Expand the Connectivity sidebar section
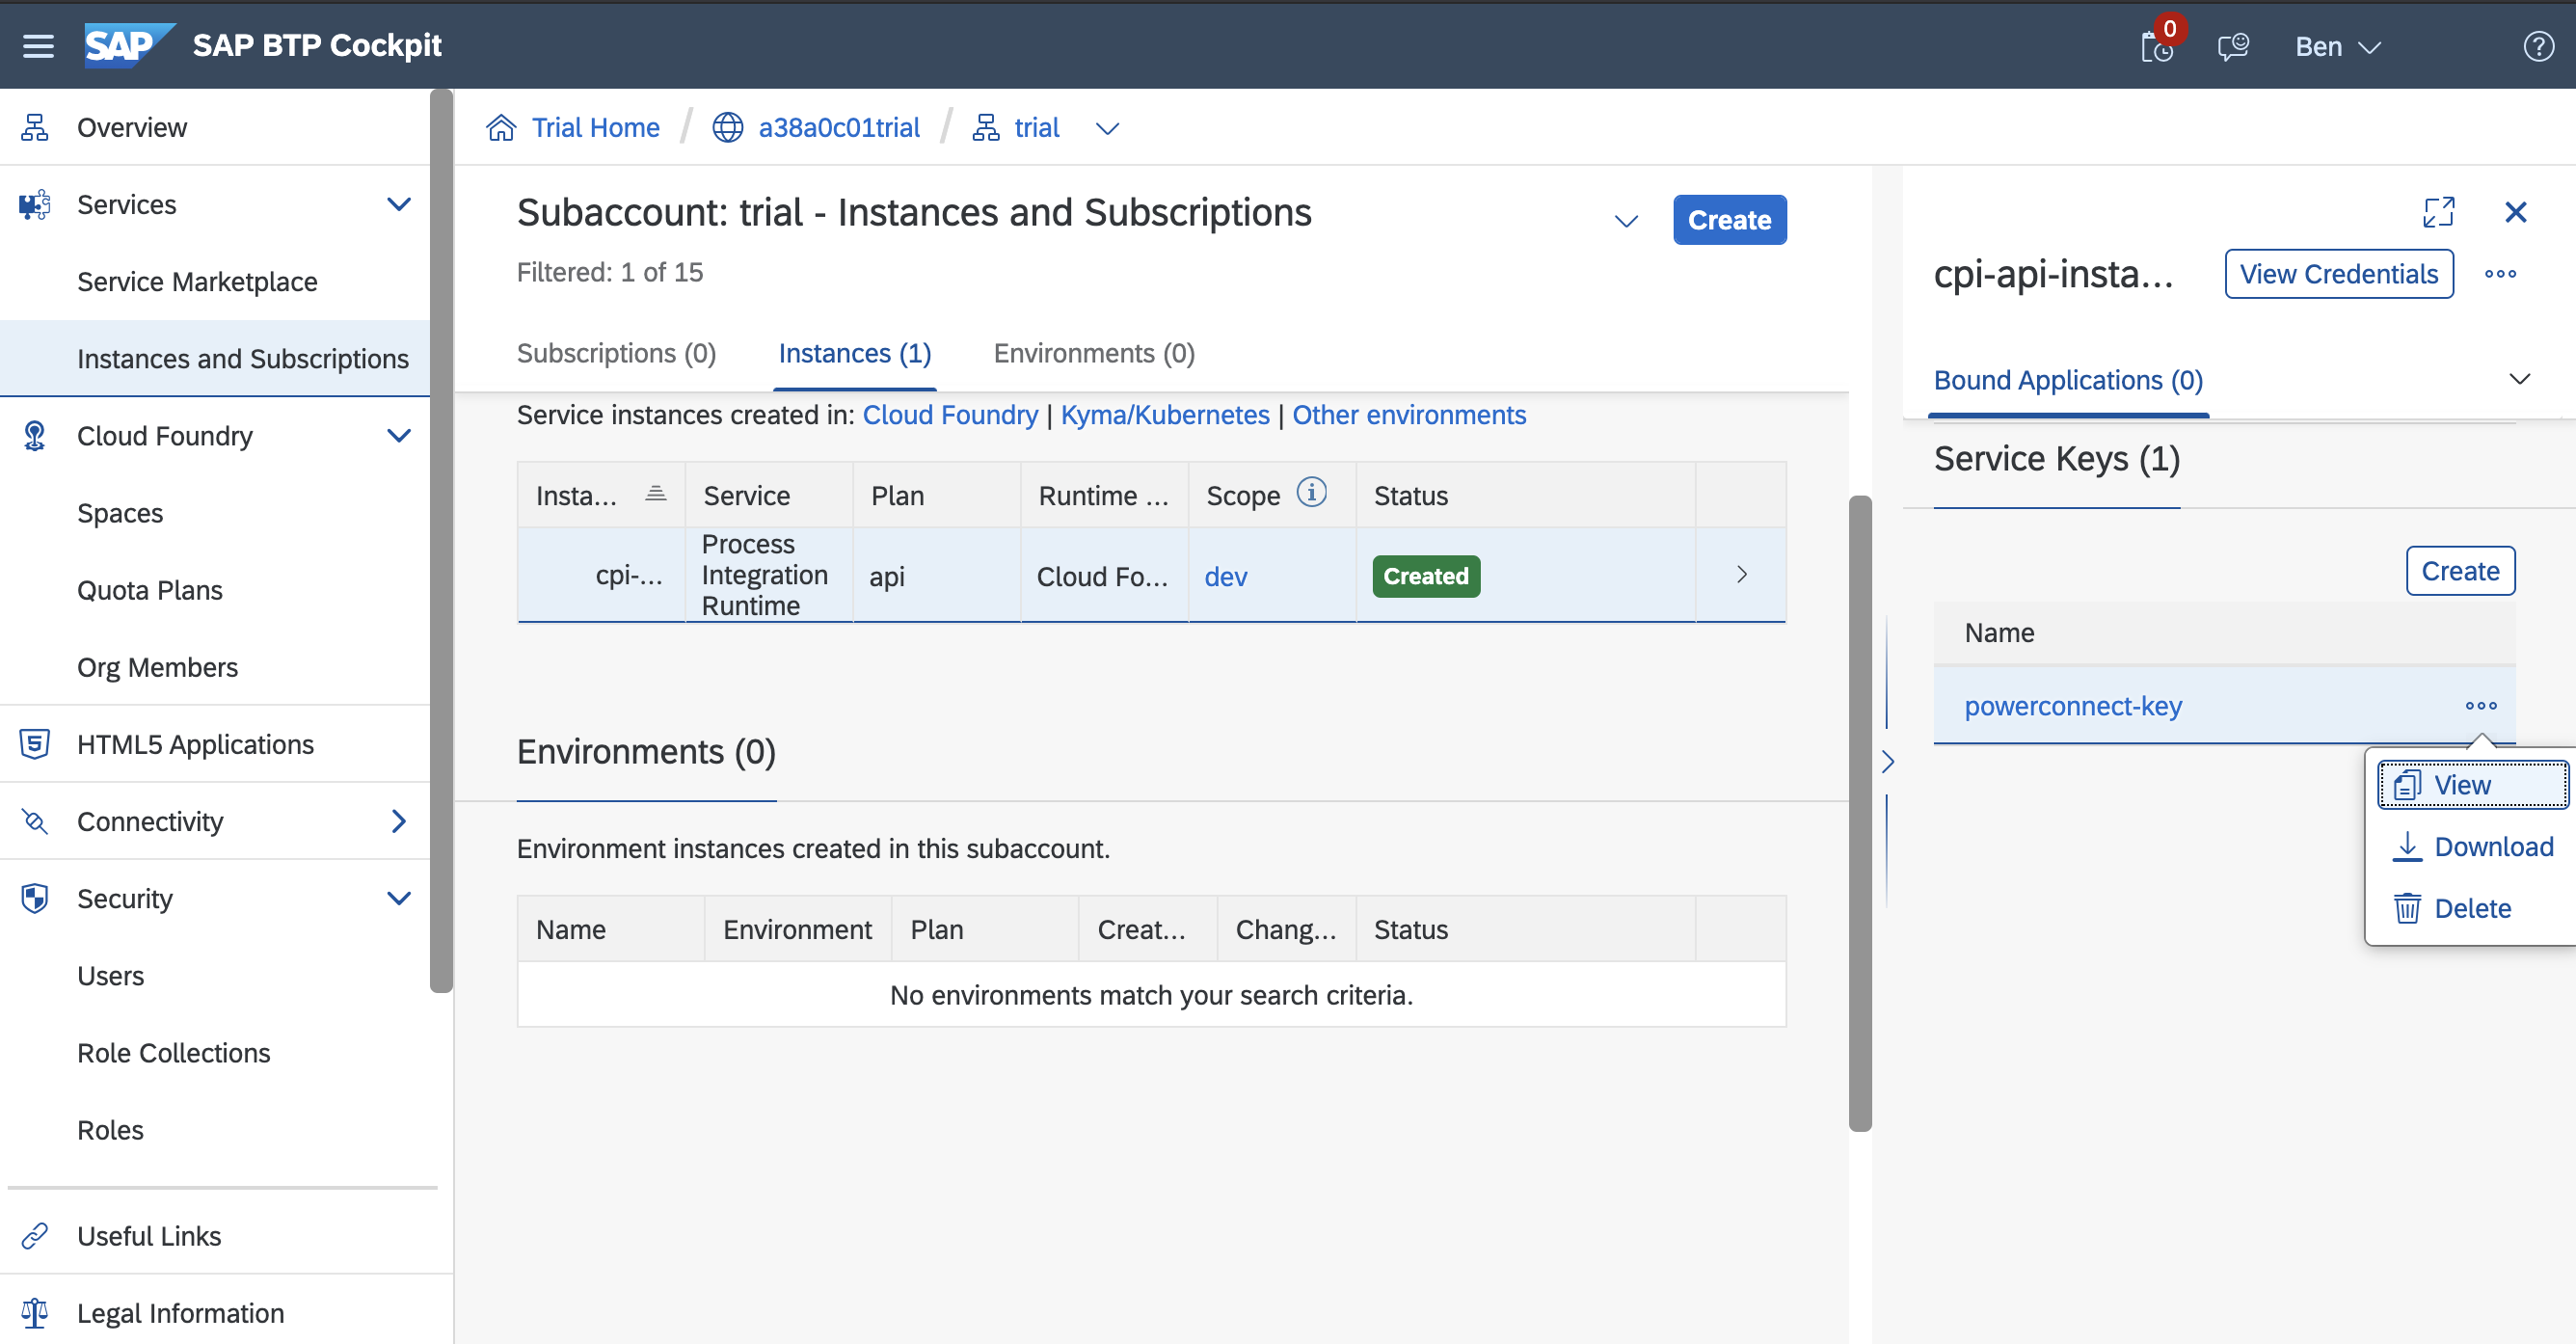The height and width of the screenshot is (1344, 2576). pos(398,821)
